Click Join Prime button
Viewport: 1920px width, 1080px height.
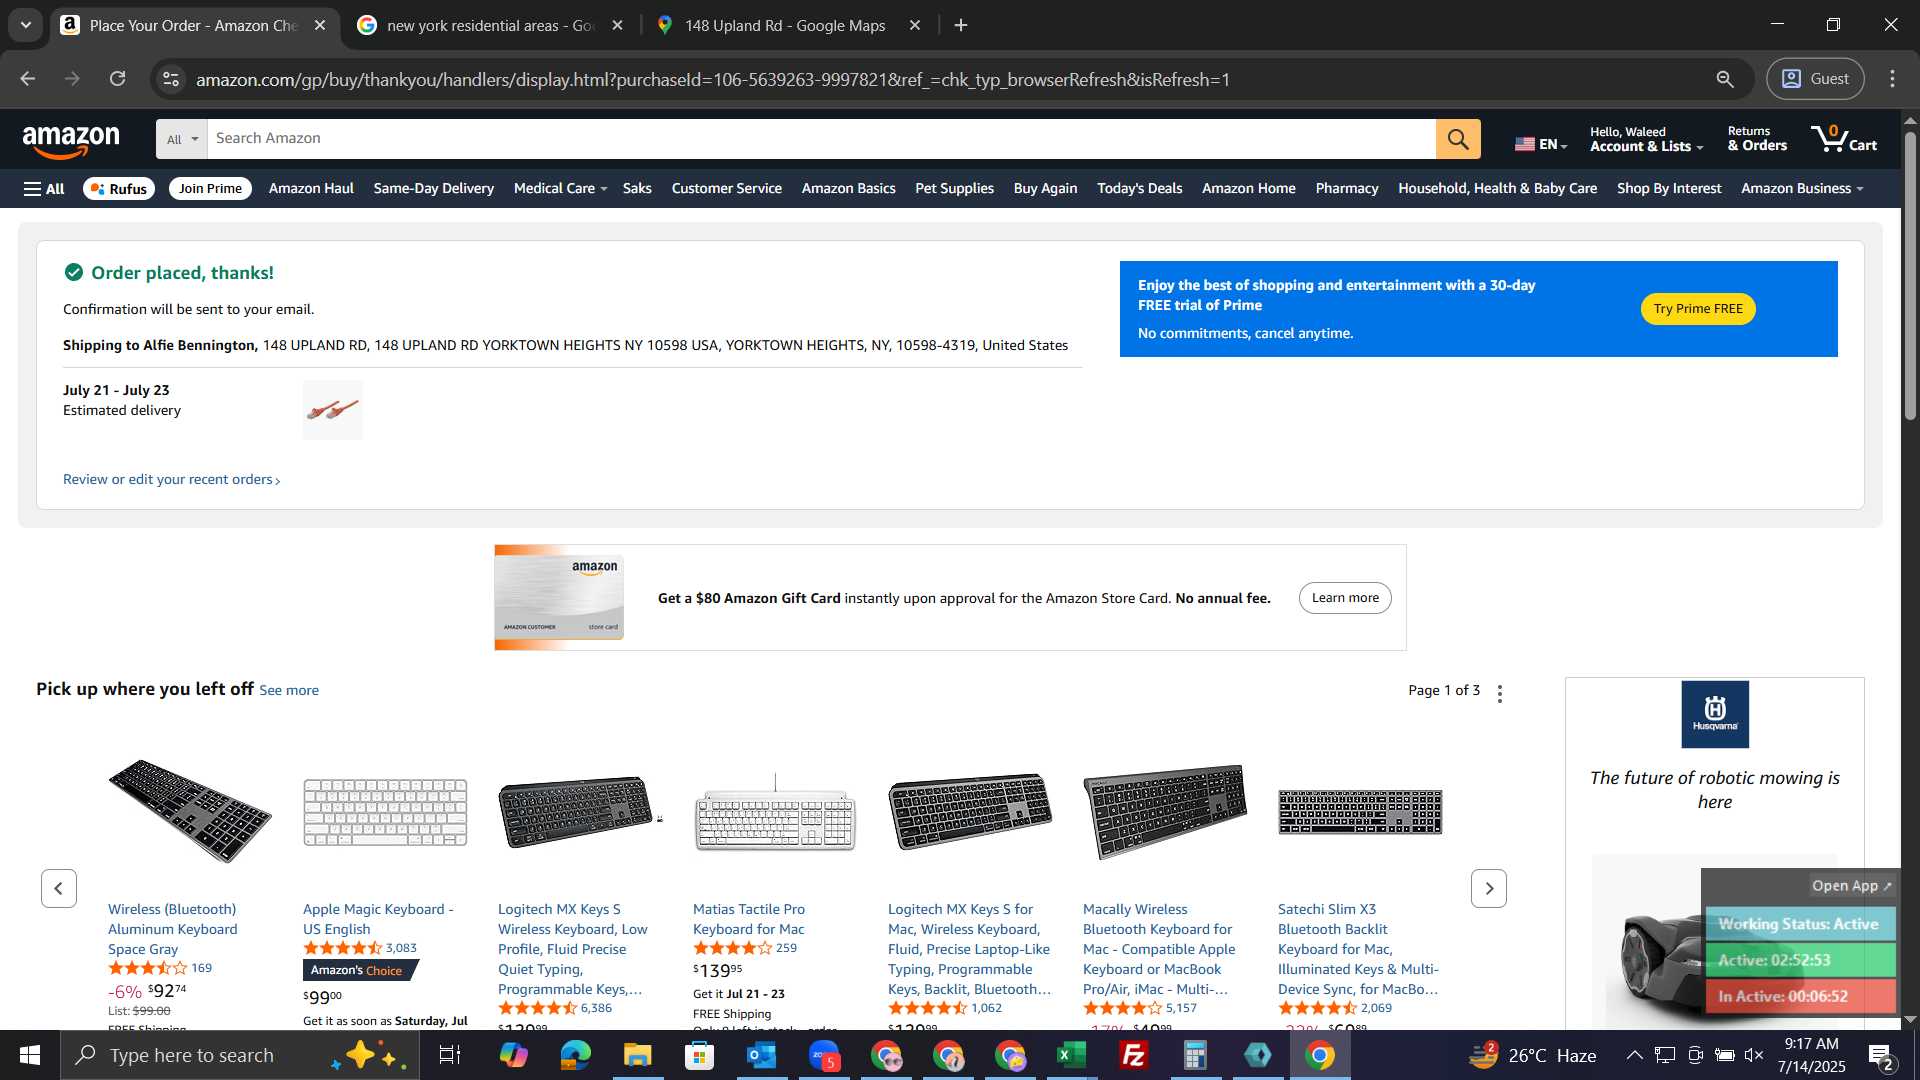210,188
